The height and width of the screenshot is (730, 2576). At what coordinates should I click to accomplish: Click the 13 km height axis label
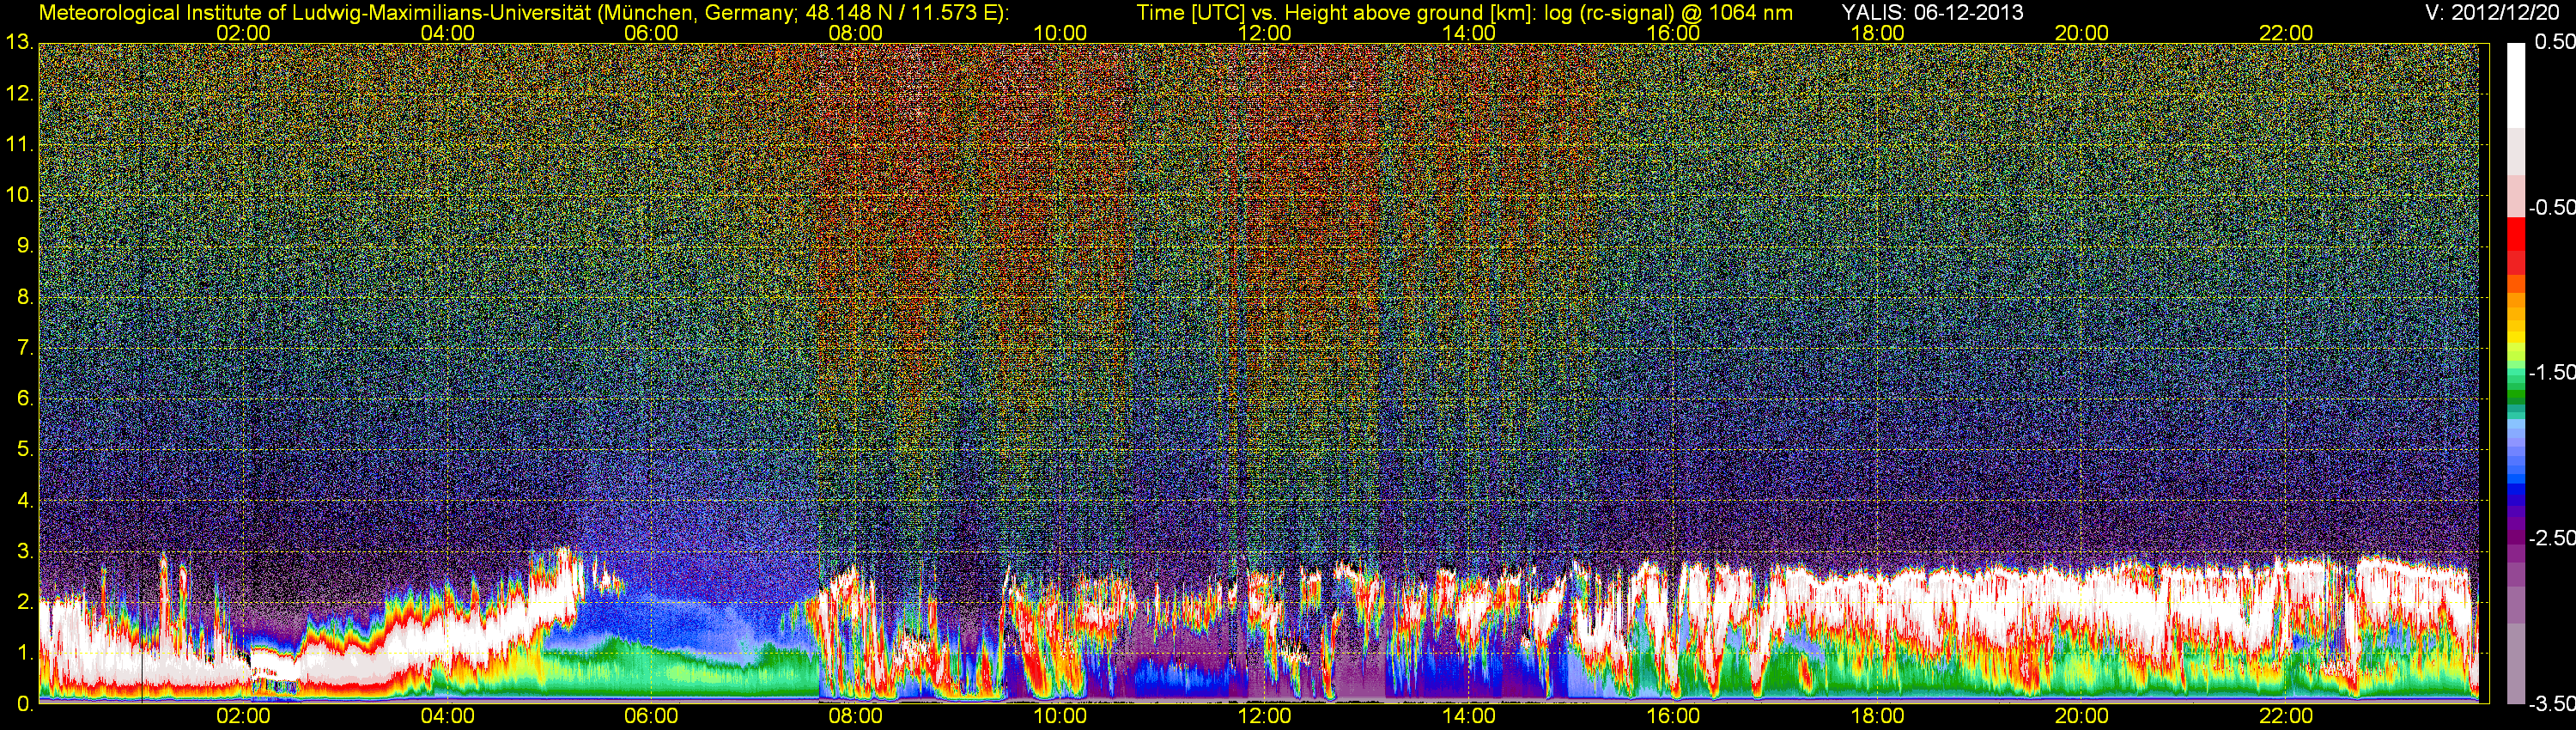click(20, 43)
